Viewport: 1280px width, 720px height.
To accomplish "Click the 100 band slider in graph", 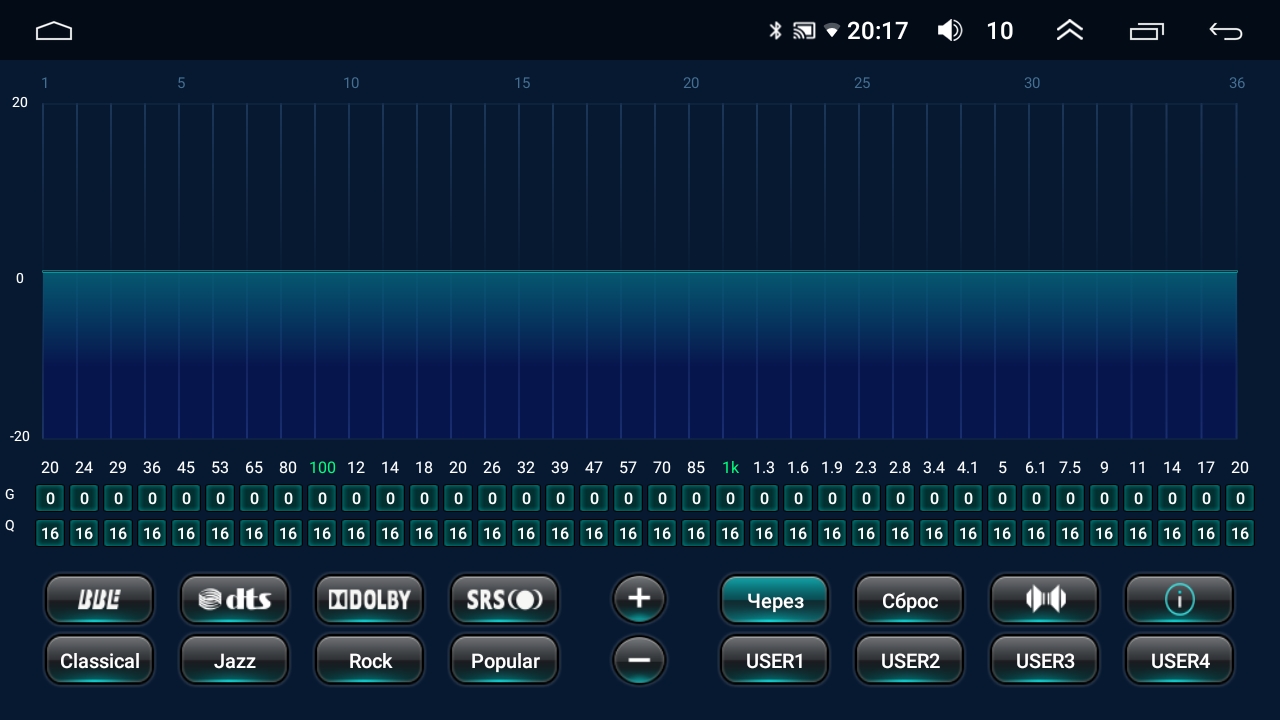I will pos(315,271).
